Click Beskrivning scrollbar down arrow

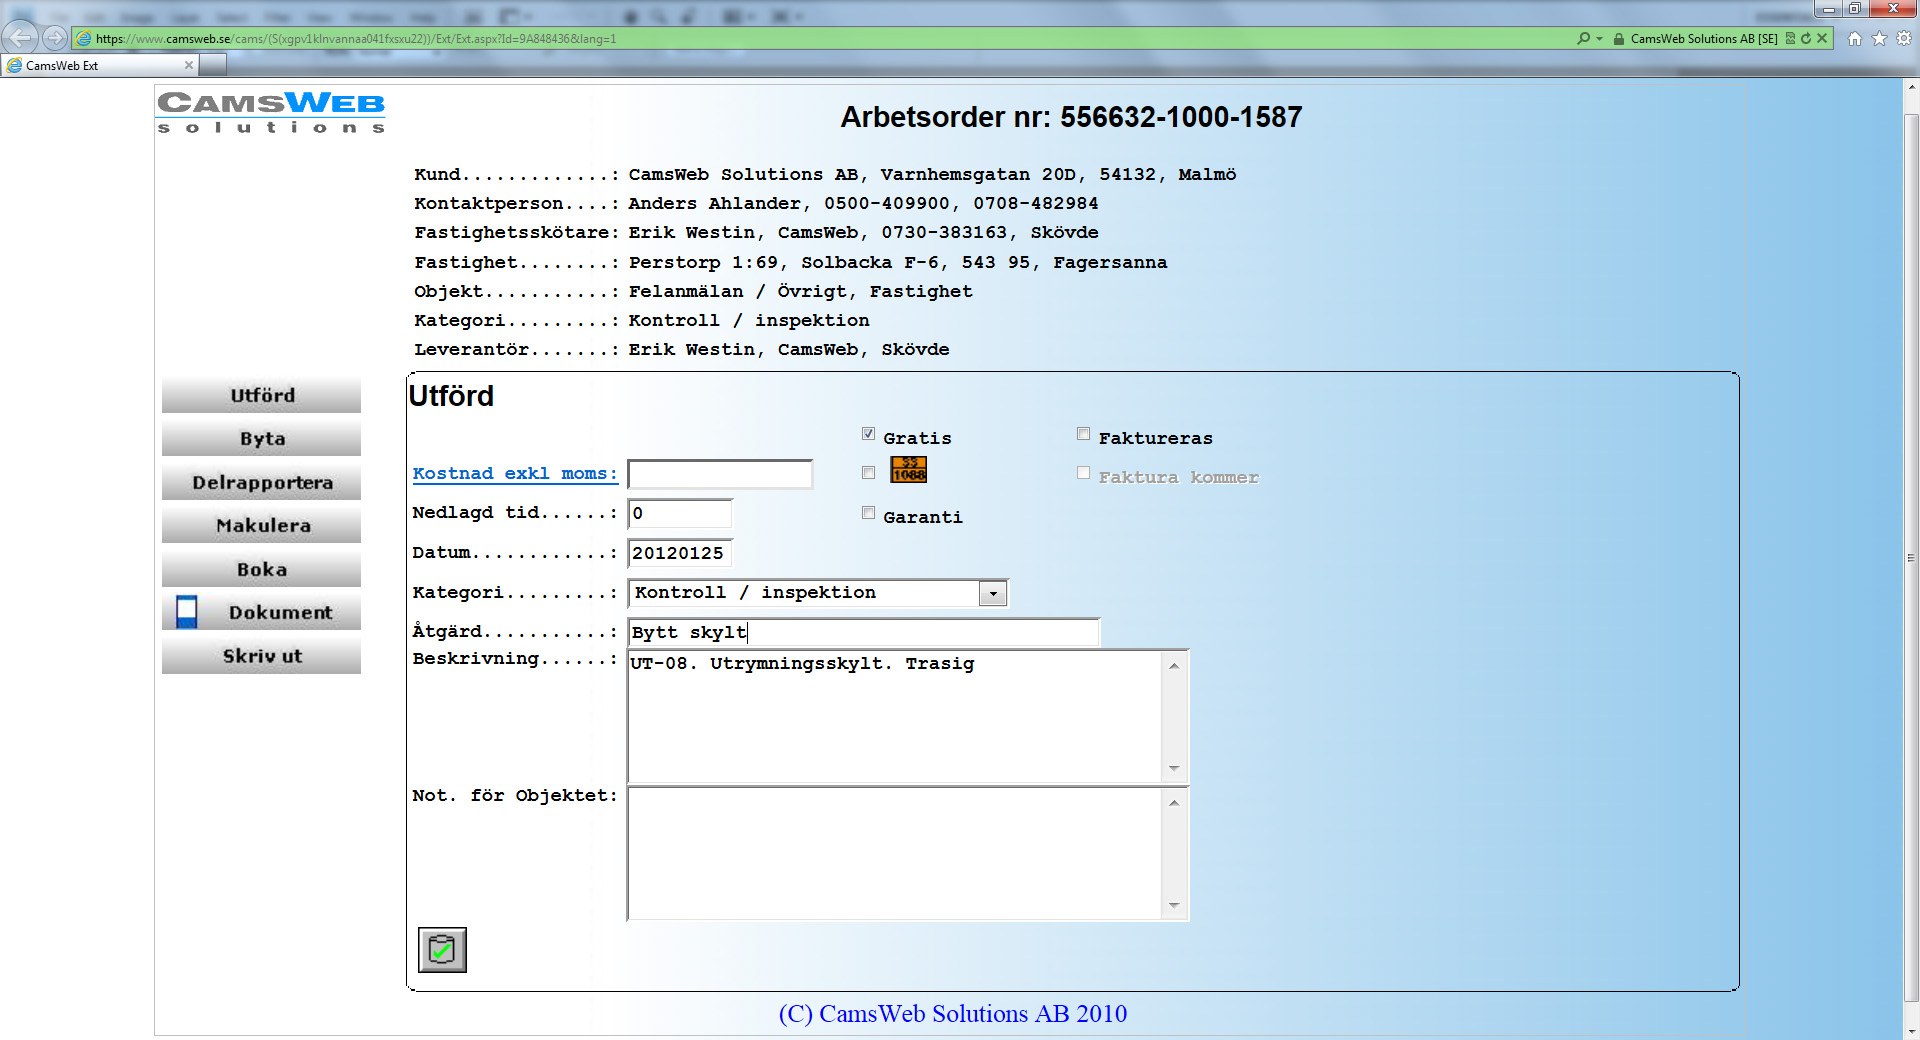point(1174,768)
